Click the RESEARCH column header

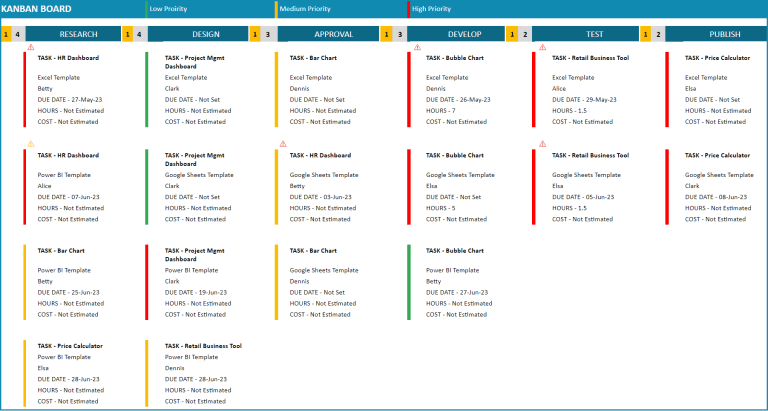79,34
